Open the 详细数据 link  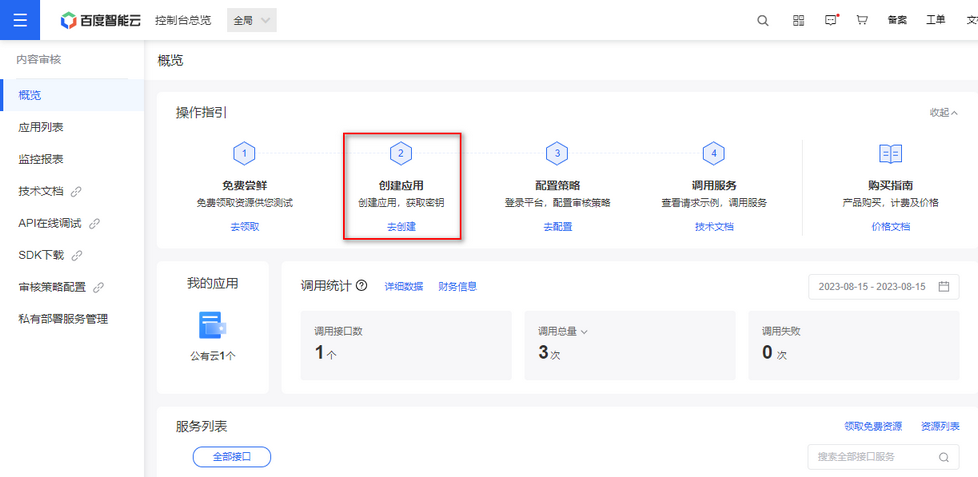point(404,287)
